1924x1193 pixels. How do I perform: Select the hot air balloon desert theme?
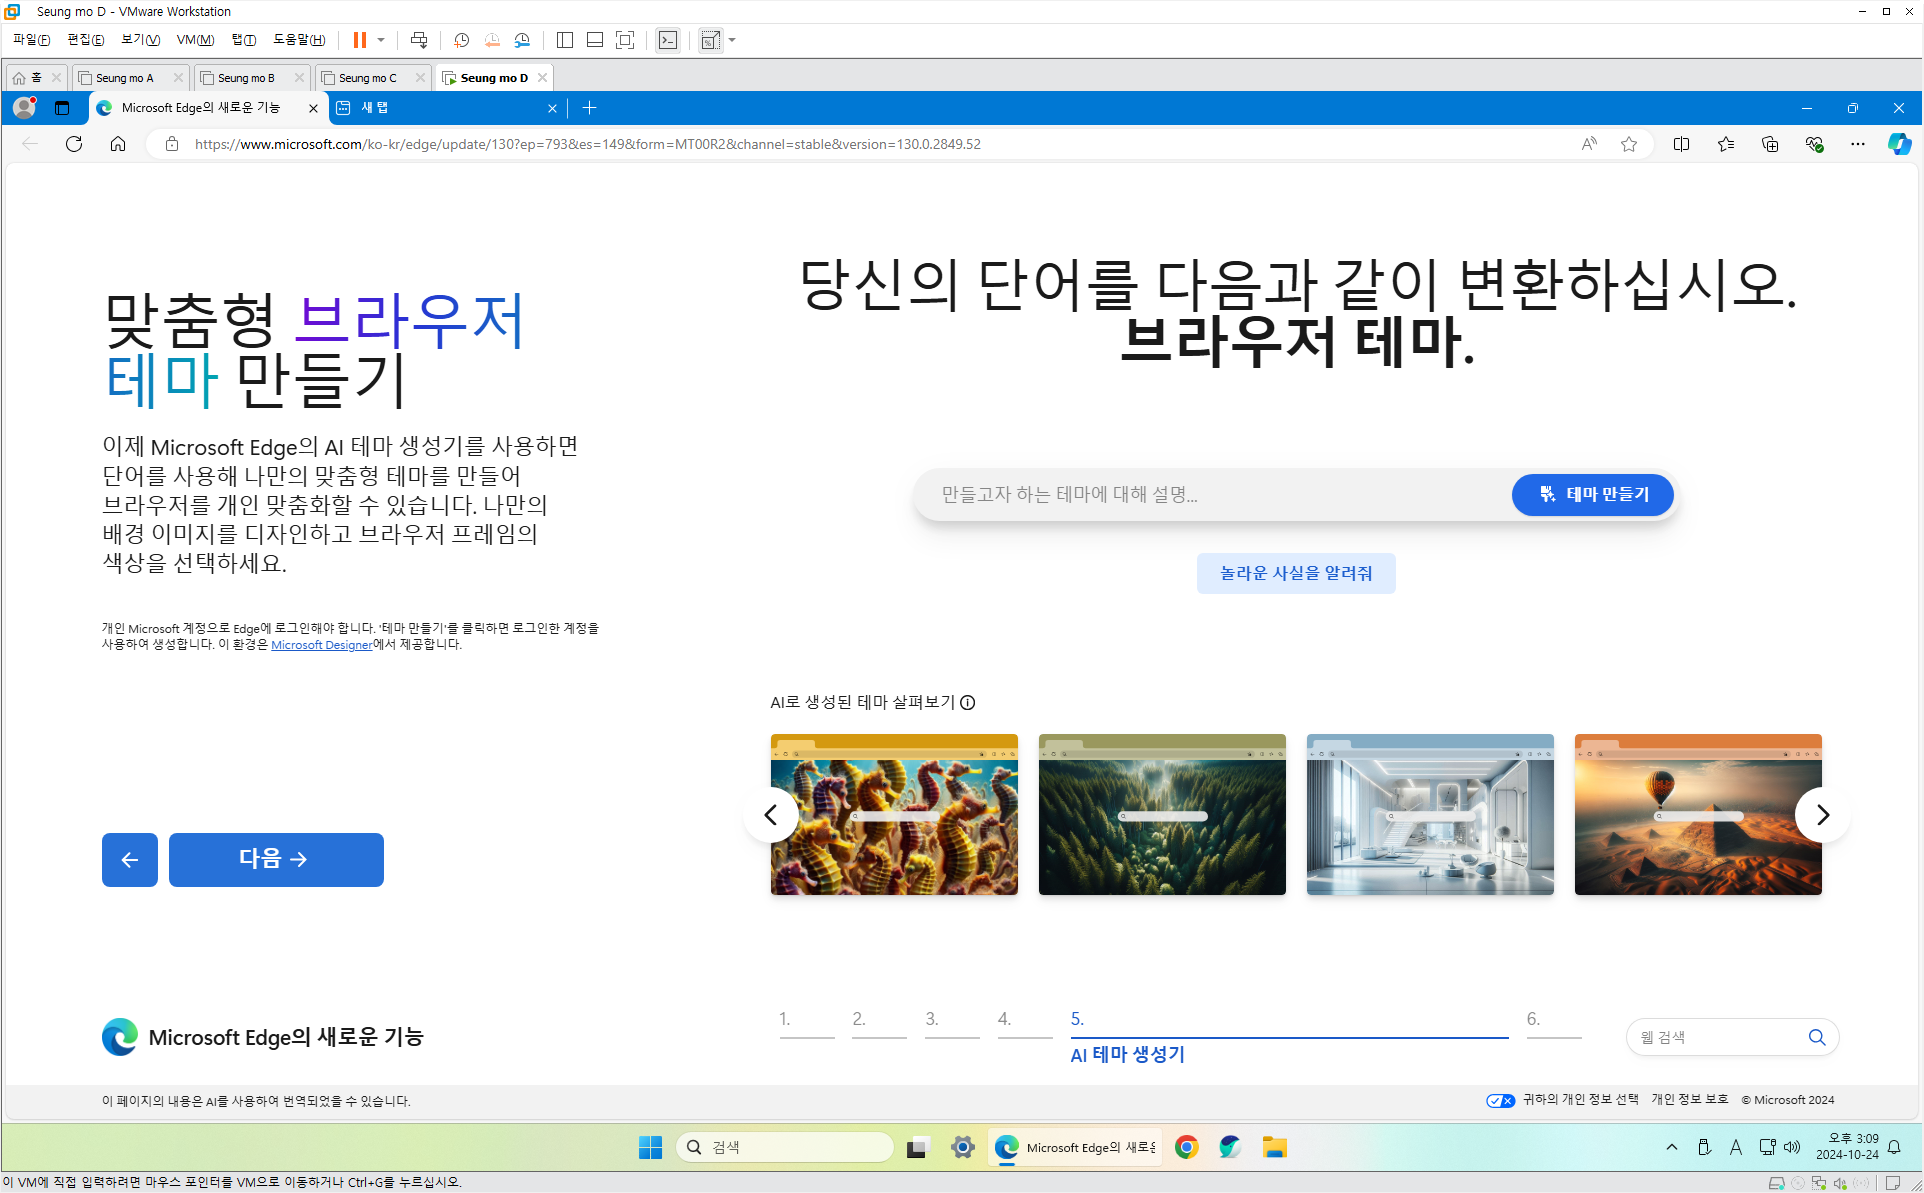[x=1698, y=814]
